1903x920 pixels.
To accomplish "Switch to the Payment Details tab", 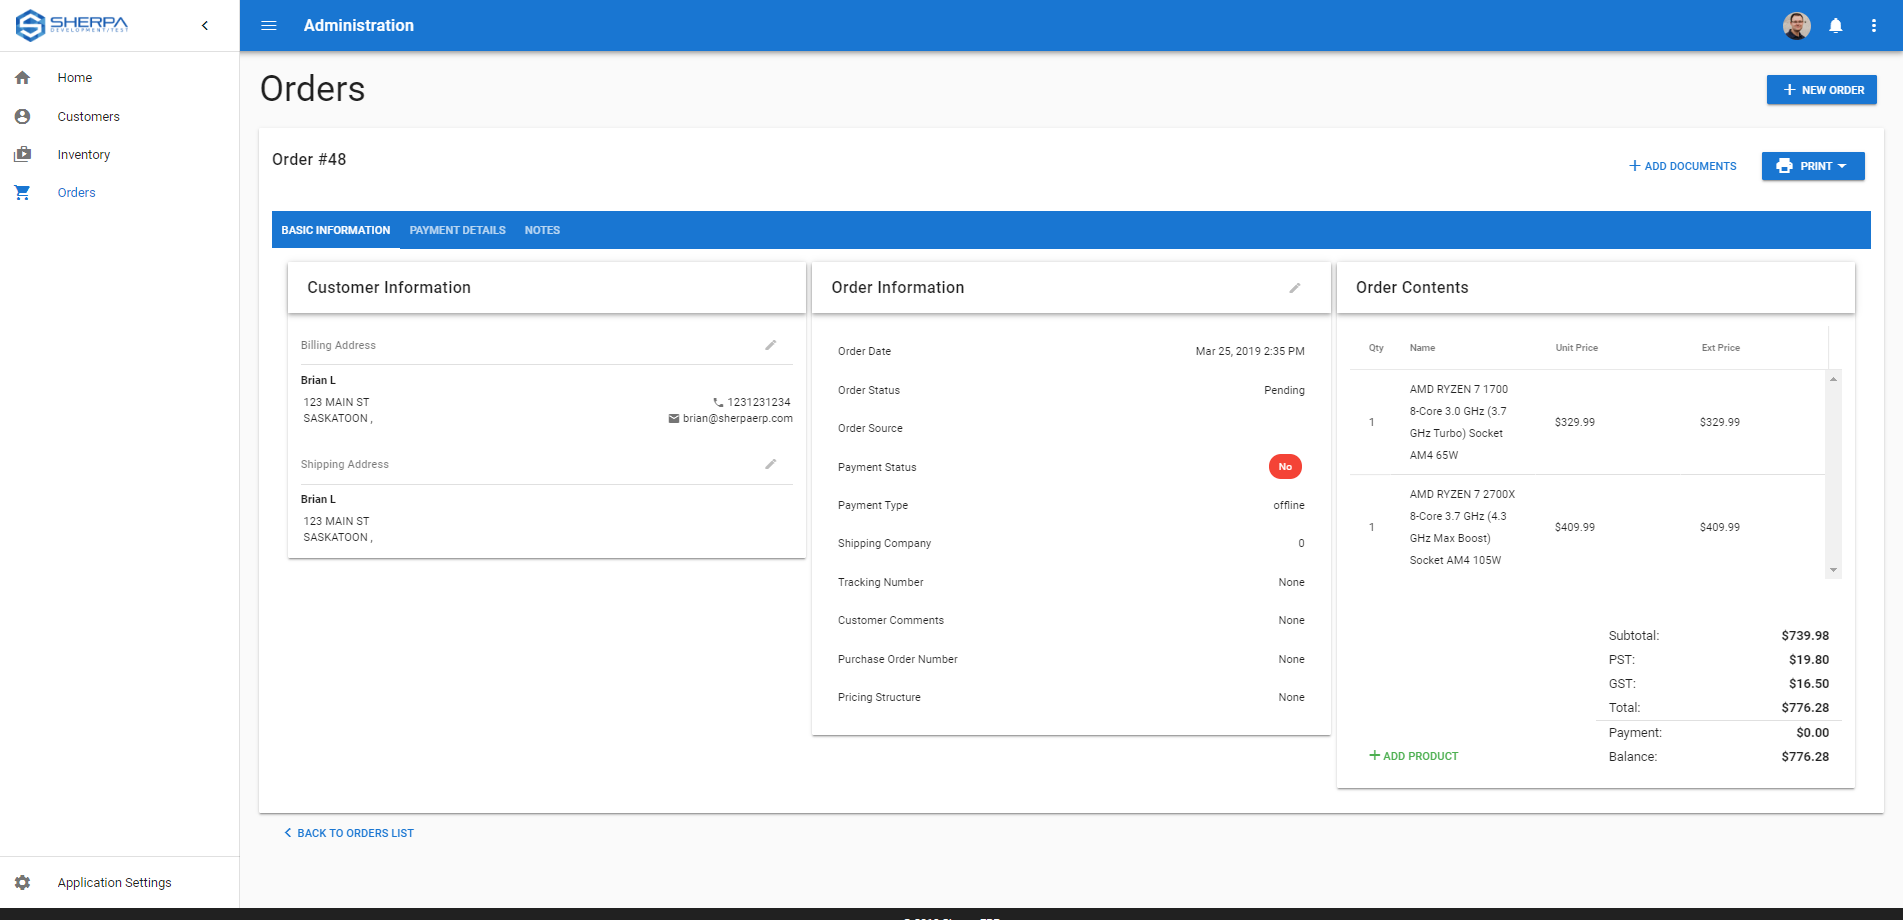I will pos(457,229).
